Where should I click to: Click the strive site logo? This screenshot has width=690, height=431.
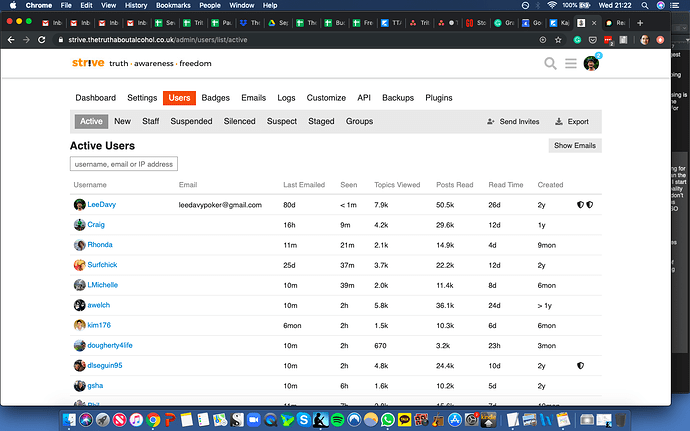point(88,63)
